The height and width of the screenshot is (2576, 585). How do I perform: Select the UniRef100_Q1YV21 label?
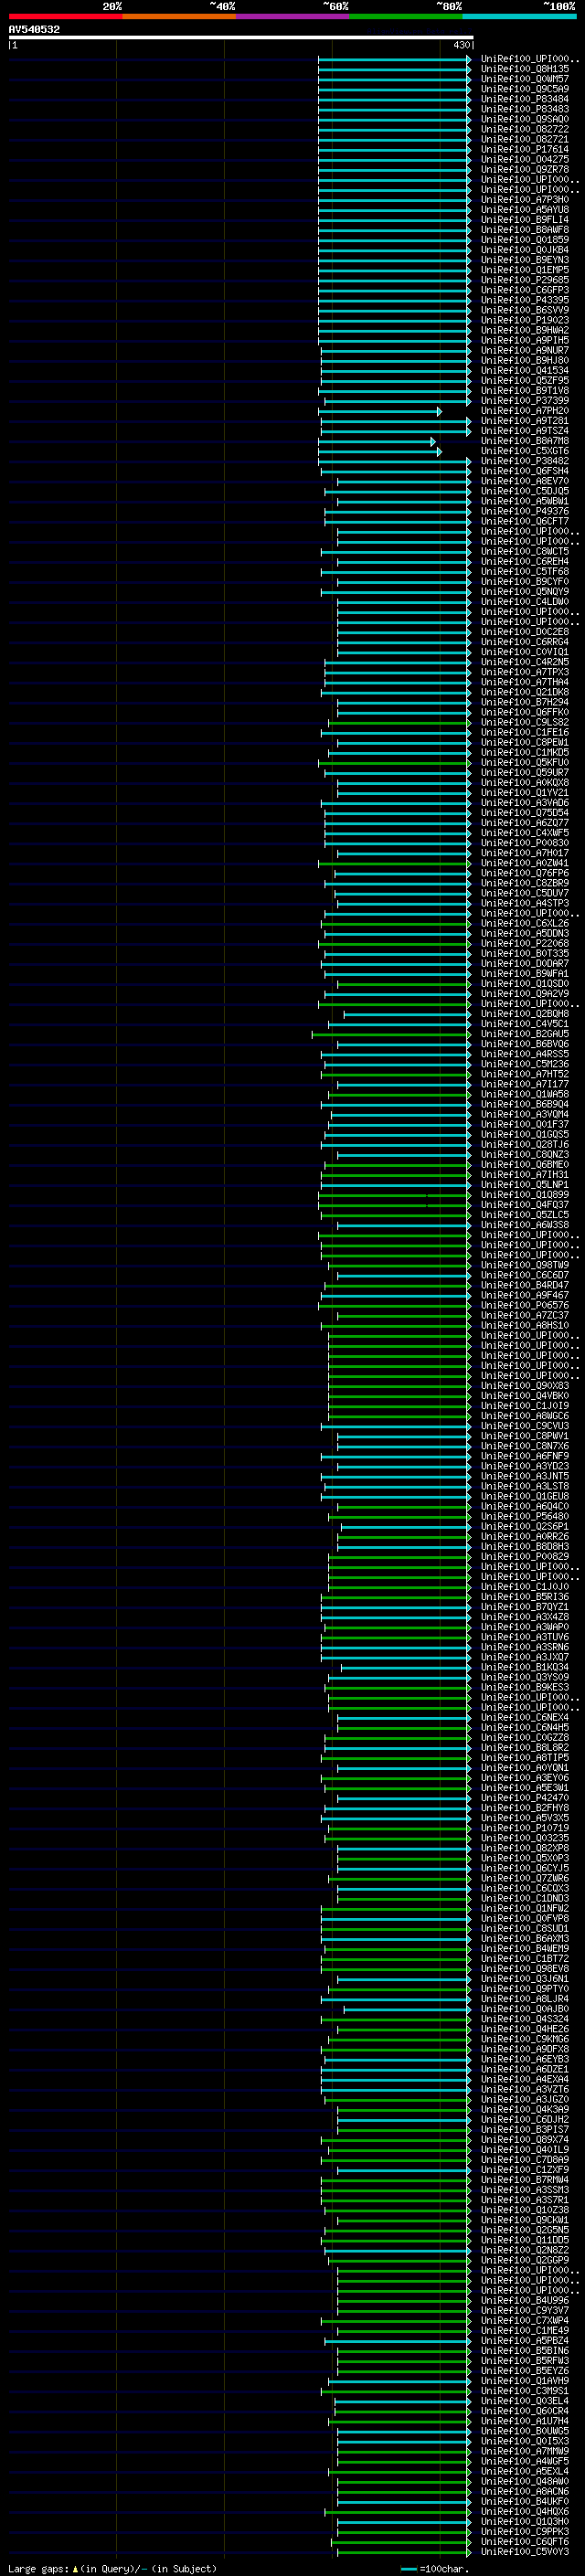point(524,792)
